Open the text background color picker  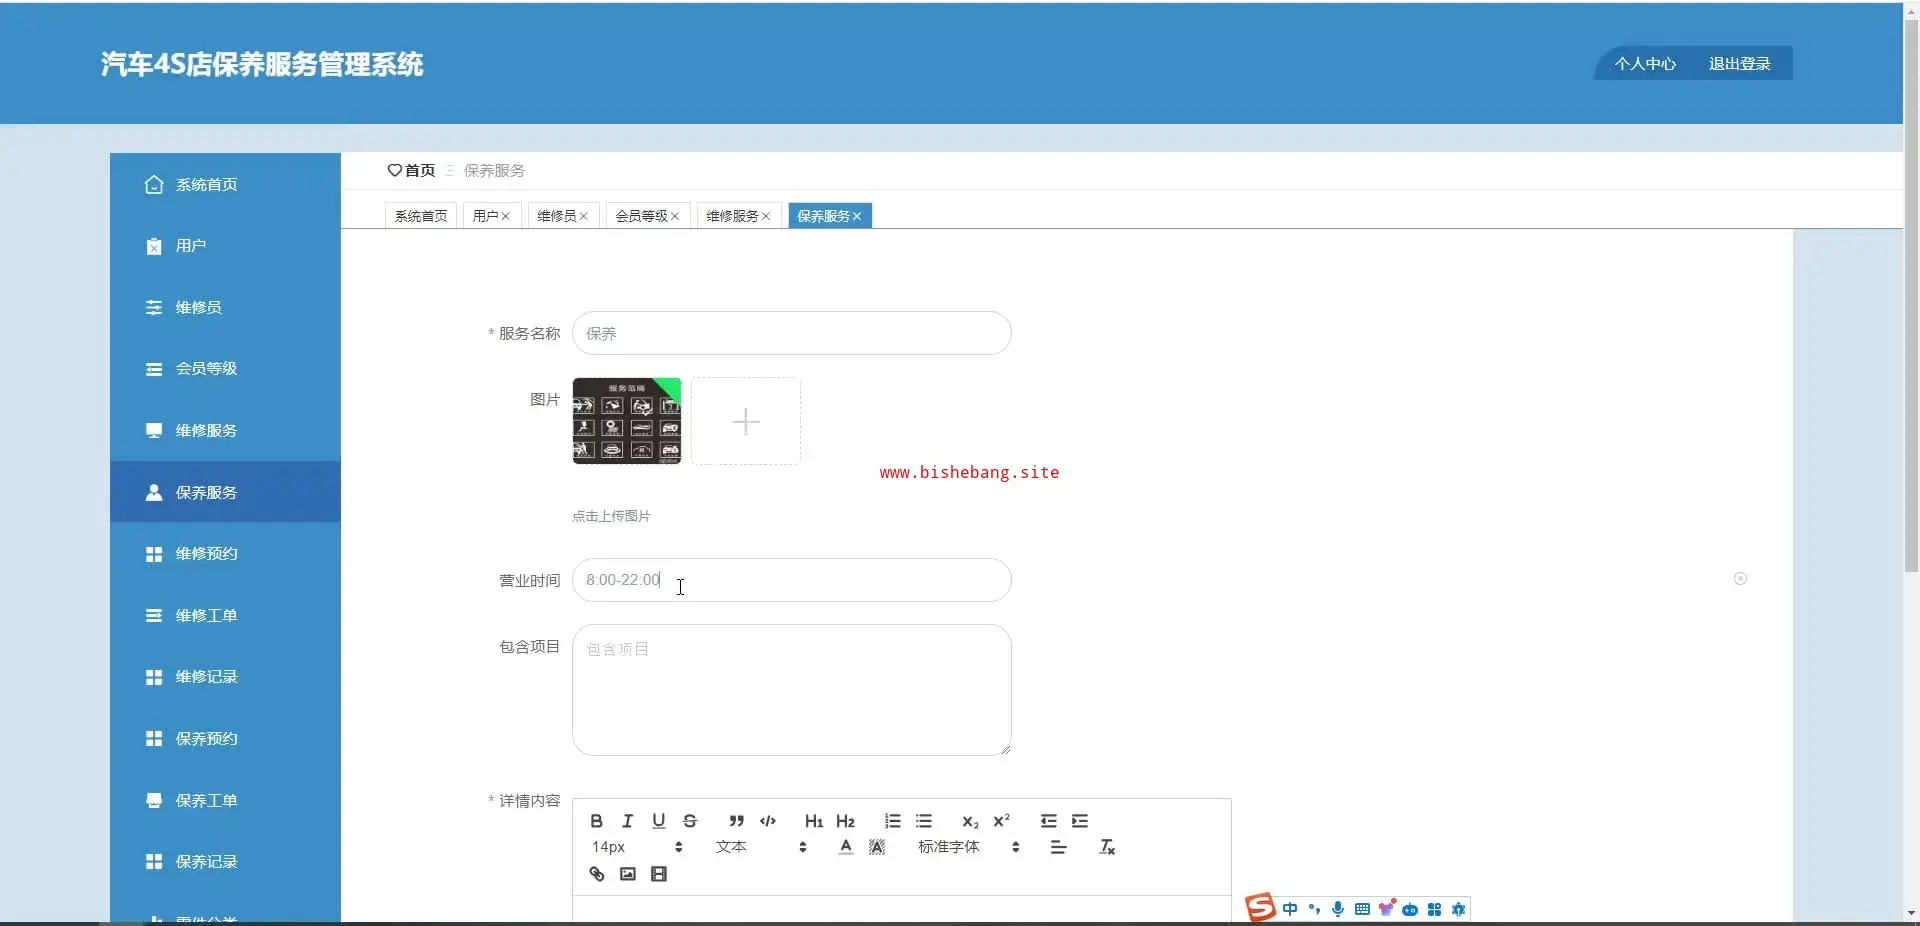877,847
